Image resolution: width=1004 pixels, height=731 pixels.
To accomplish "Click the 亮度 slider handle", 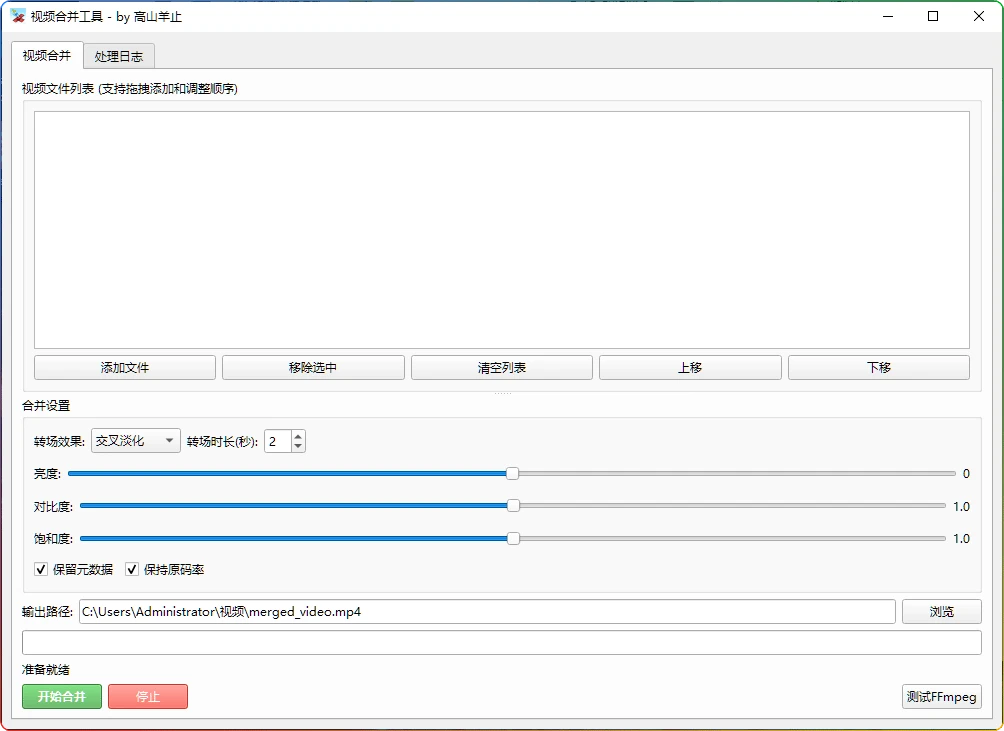I will (x=512, y=474).
